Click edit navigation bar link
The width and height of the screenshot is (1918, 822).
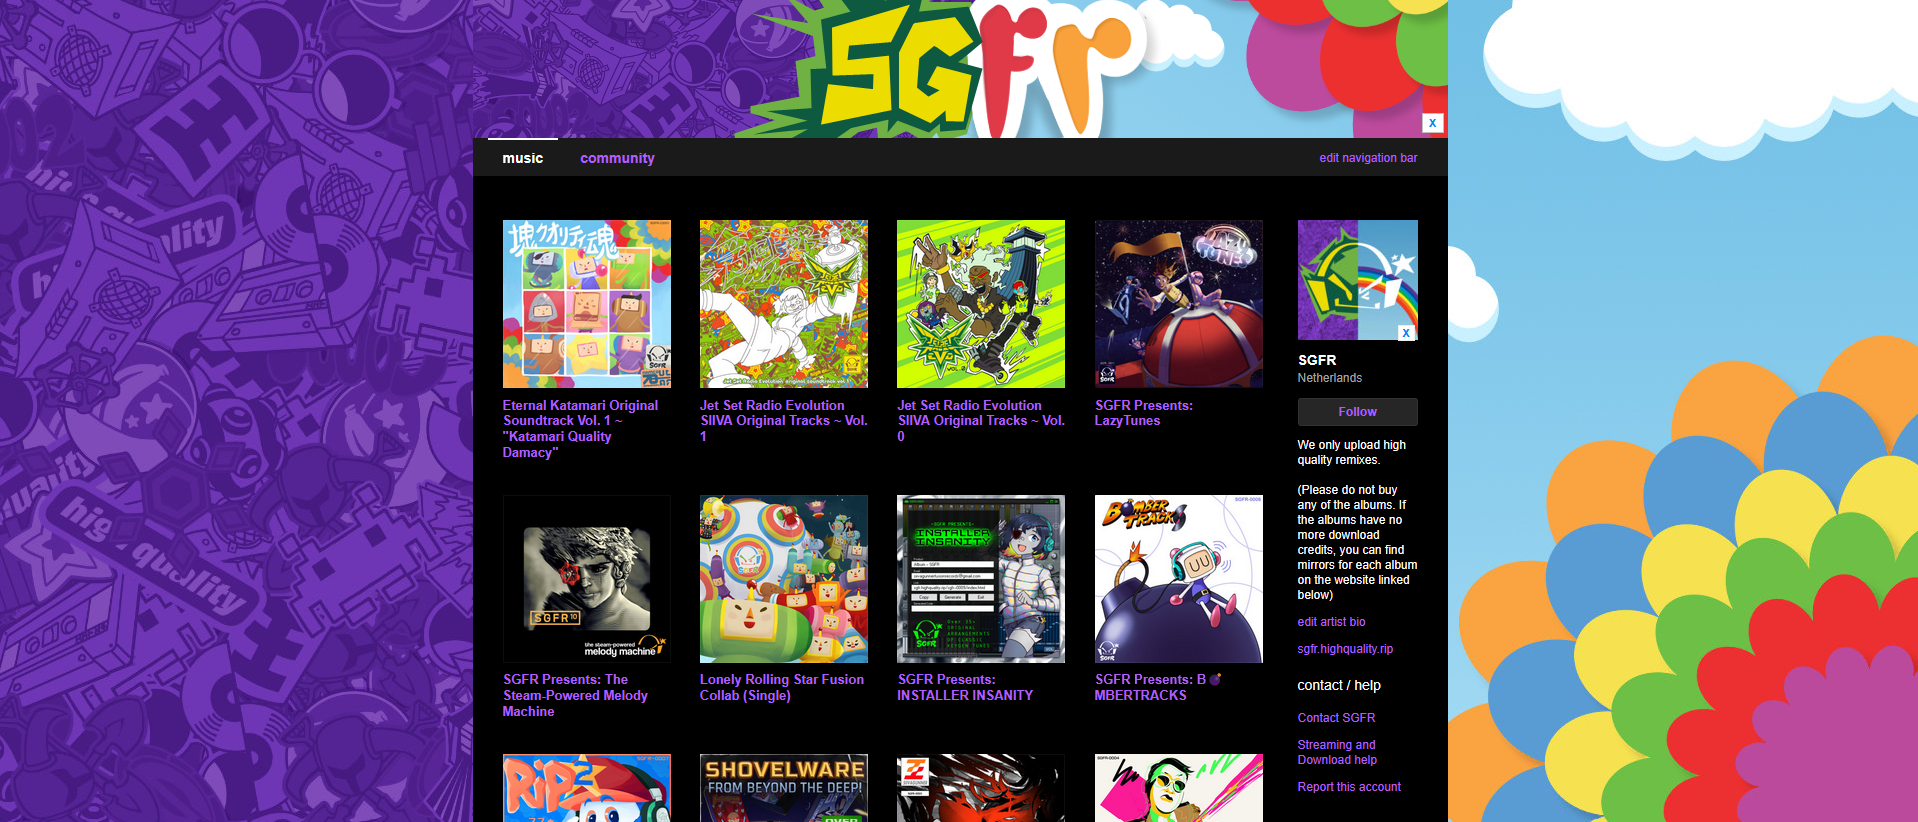click(1368, 158)
